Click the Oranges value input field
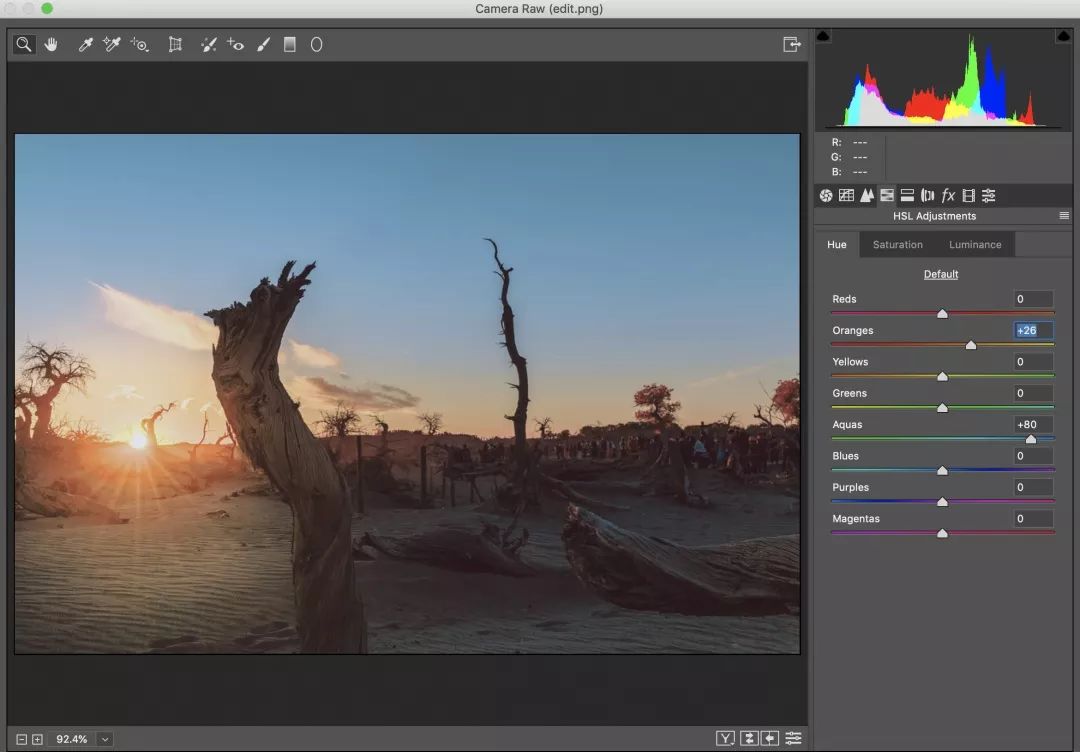The width and height of the screenshot is (1080, 752). (1032, 330)
